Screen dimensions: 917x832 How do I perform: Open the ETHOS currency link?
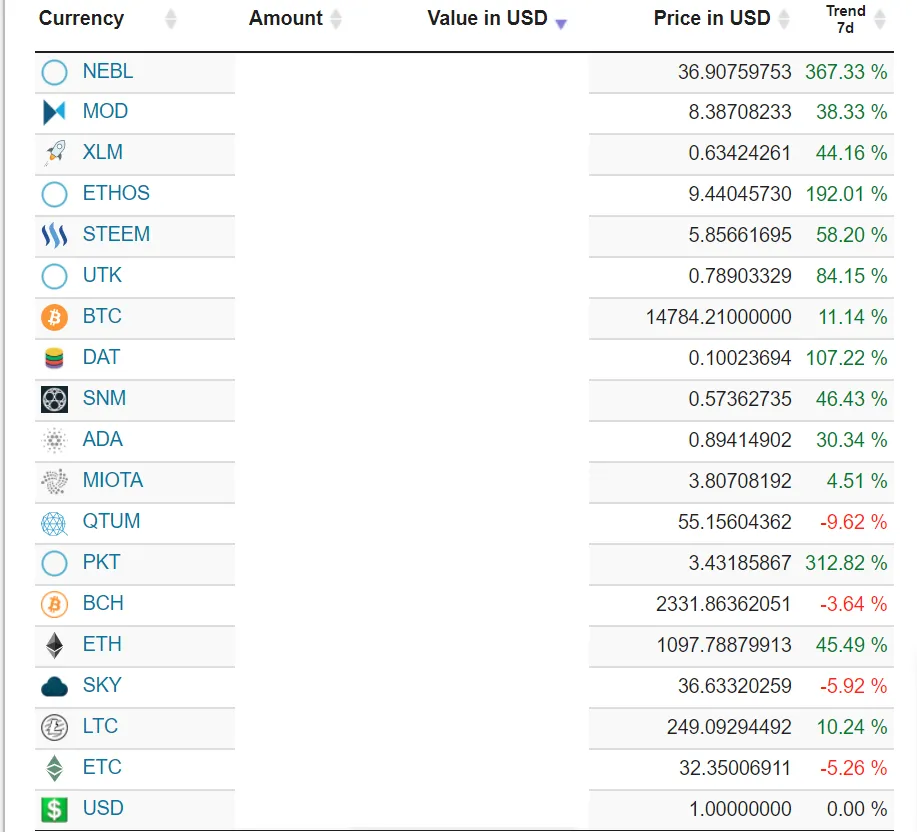(116, 193)
